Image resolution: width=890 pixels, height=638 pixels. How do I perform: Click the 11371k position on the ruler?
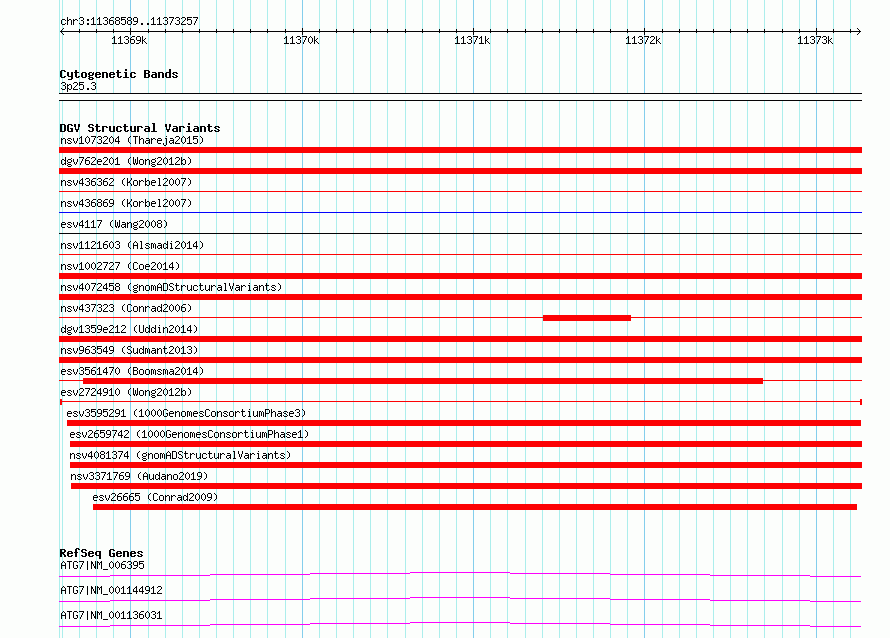471,40
